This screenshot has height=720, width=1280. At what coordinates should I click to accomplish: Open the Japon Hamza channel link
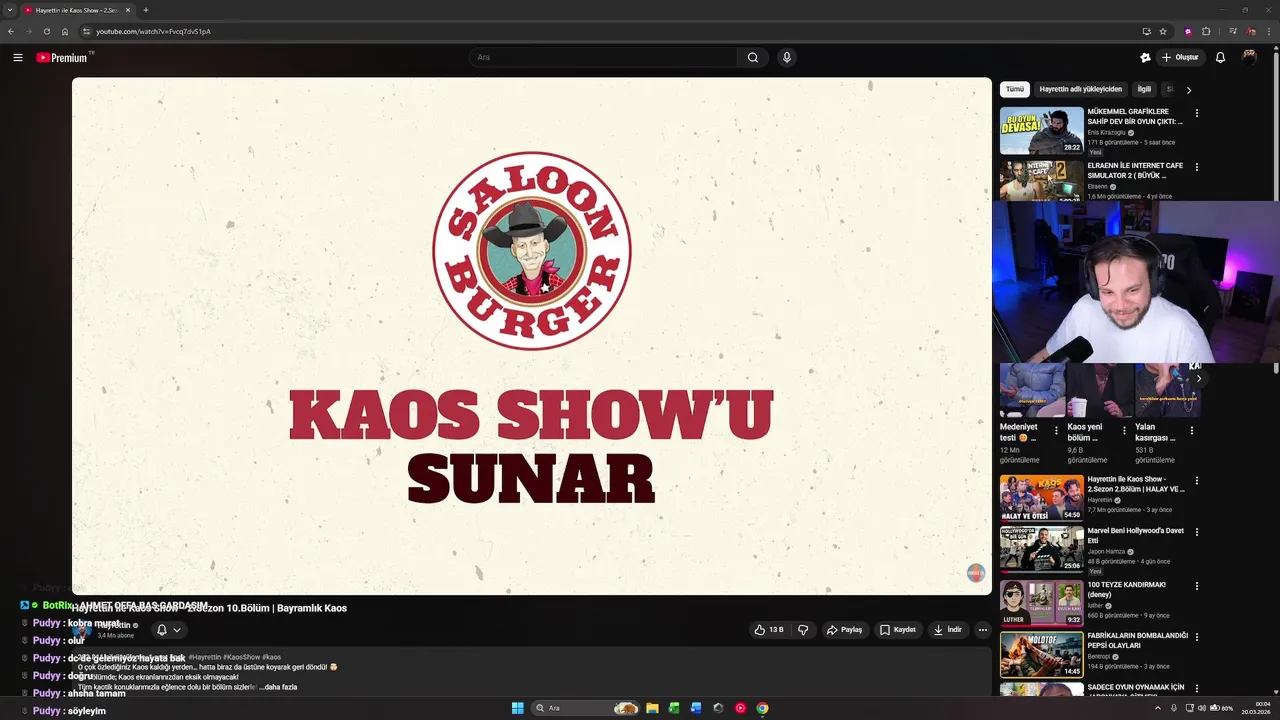[x=1106, y=551]
